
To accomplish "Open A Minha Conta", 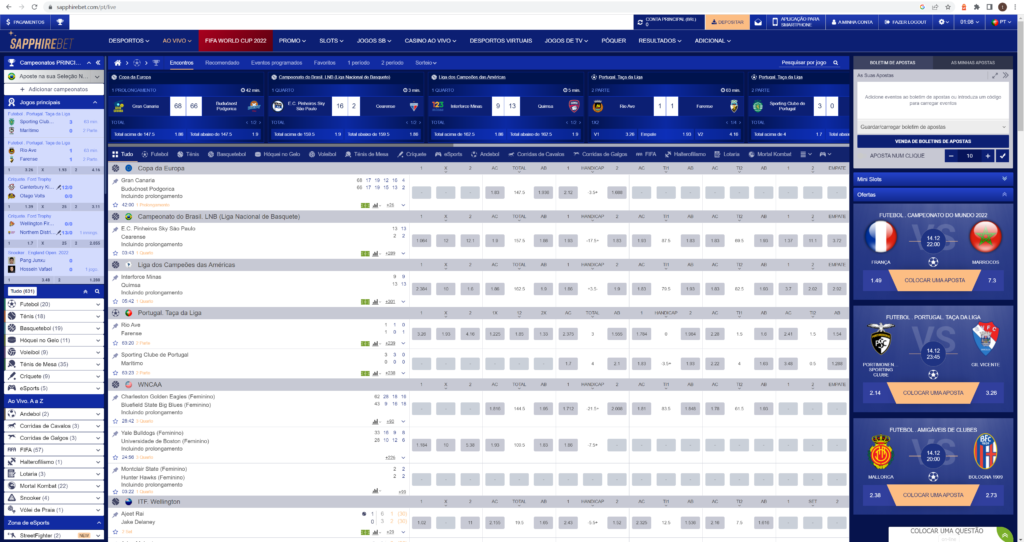I will pos(852,22).
